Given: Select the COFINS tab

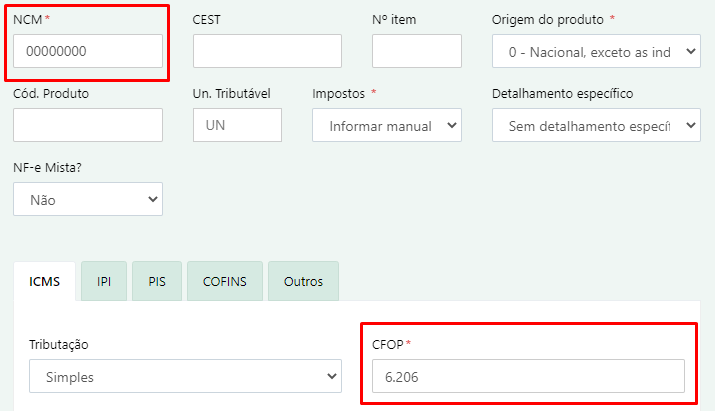Looking at the screenshot, I should (x=225, y=281).
